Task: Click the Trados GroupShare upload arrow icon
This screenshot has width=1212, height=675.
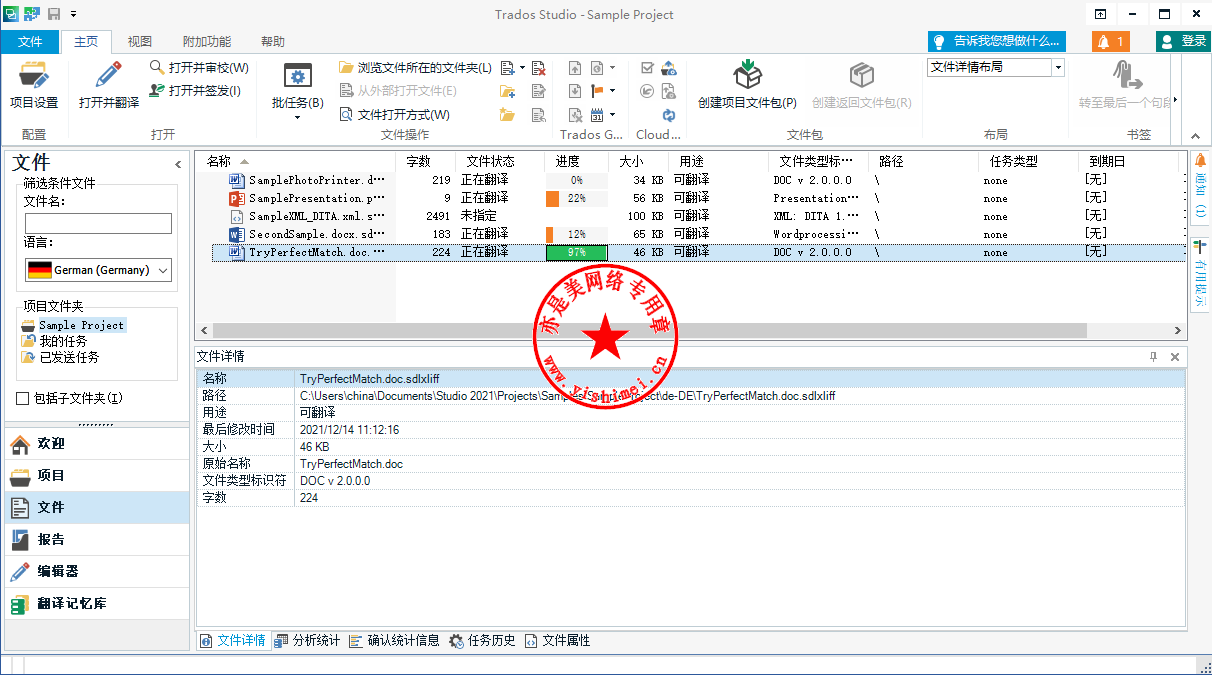Action: 575,68
